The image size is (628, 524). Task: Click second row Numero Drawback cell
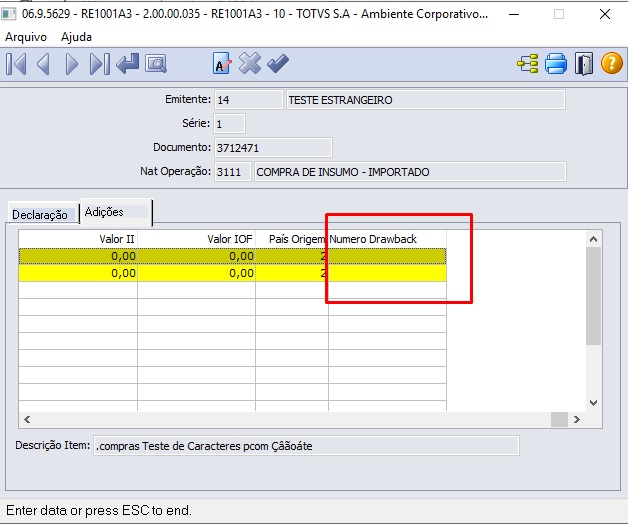click(x=387, y=273)
